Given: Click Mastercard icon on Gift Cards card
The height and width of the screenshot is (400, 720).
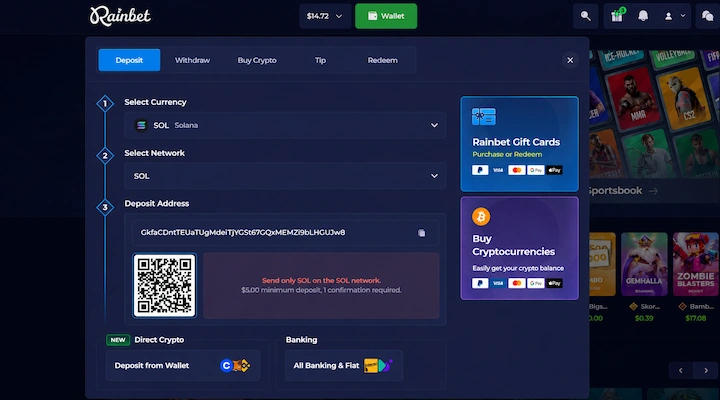Looking at the screenshot, I should pyautogui.click(x=517, y=170).
